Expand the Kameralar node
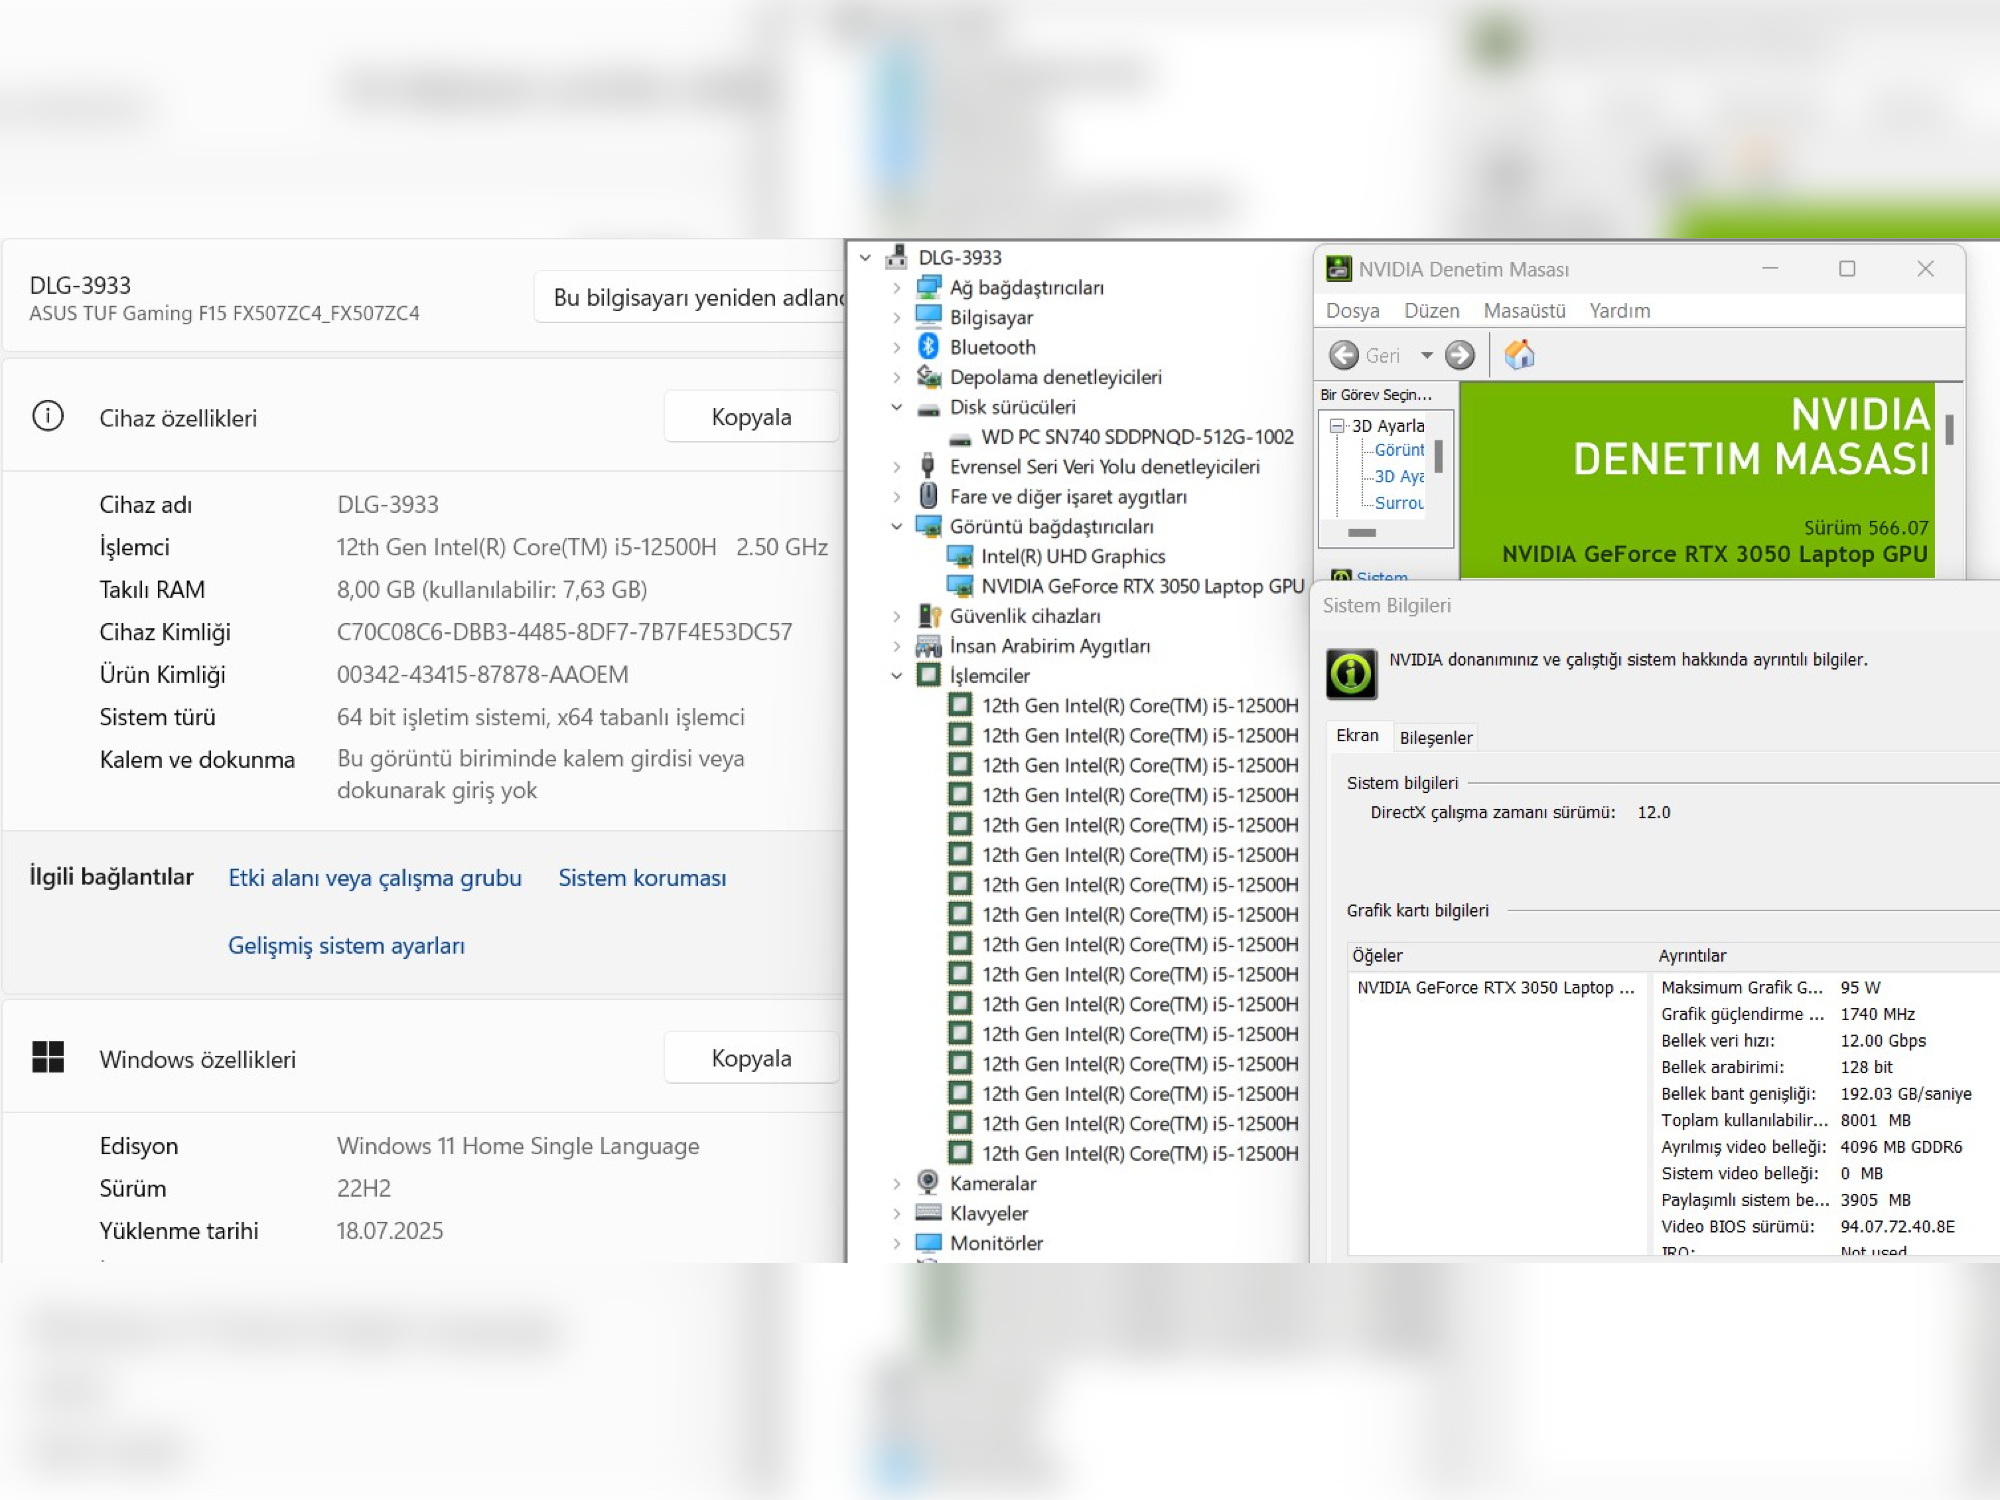The height and width of the screenshot is (1500, 2000). (x=896, y=1183)
